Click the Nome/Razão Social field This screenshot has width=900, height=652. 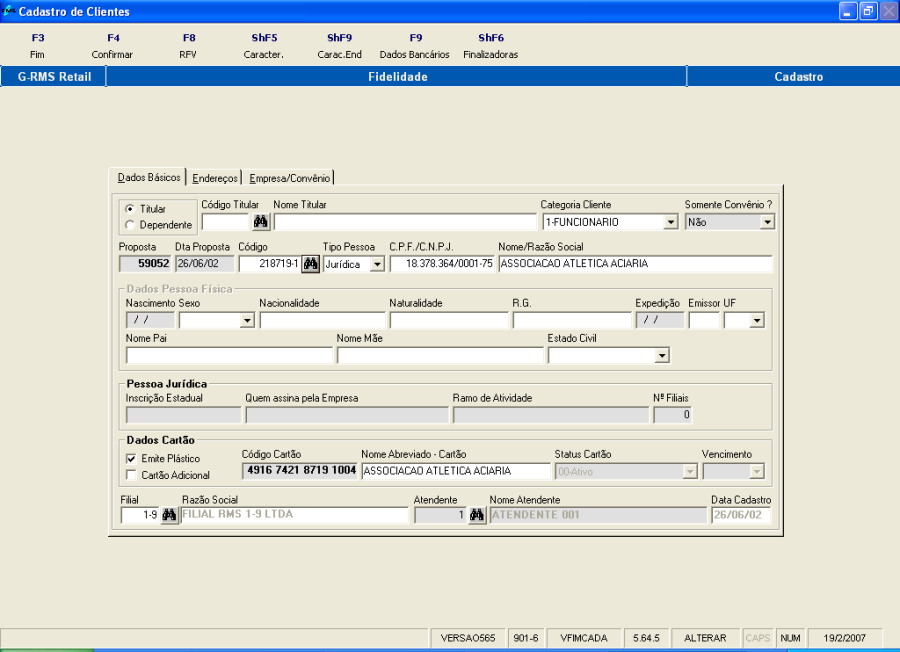click(x=635, y=264)
